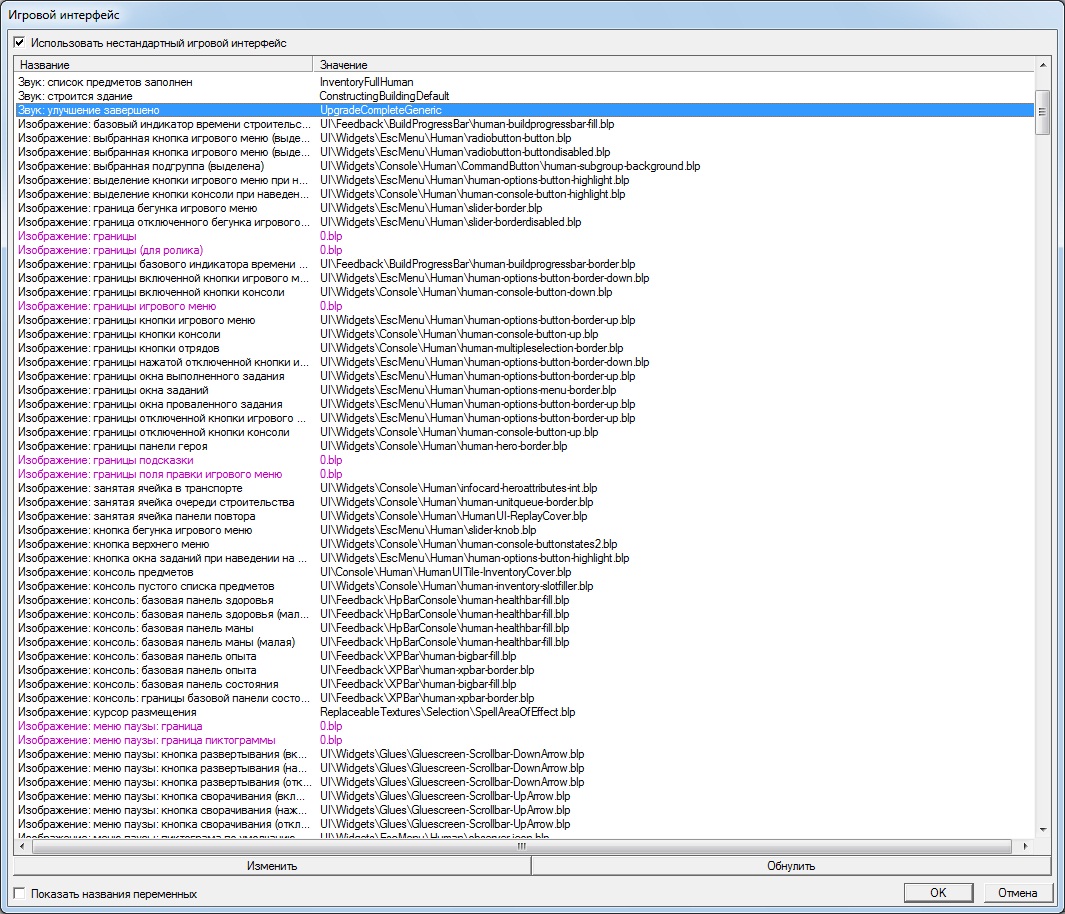Select value ending 'HumanUI-ReplayCover.blp'
The height and width of the screenshot is (914, 1065).
pyautogui.click(x=454, y=516)
